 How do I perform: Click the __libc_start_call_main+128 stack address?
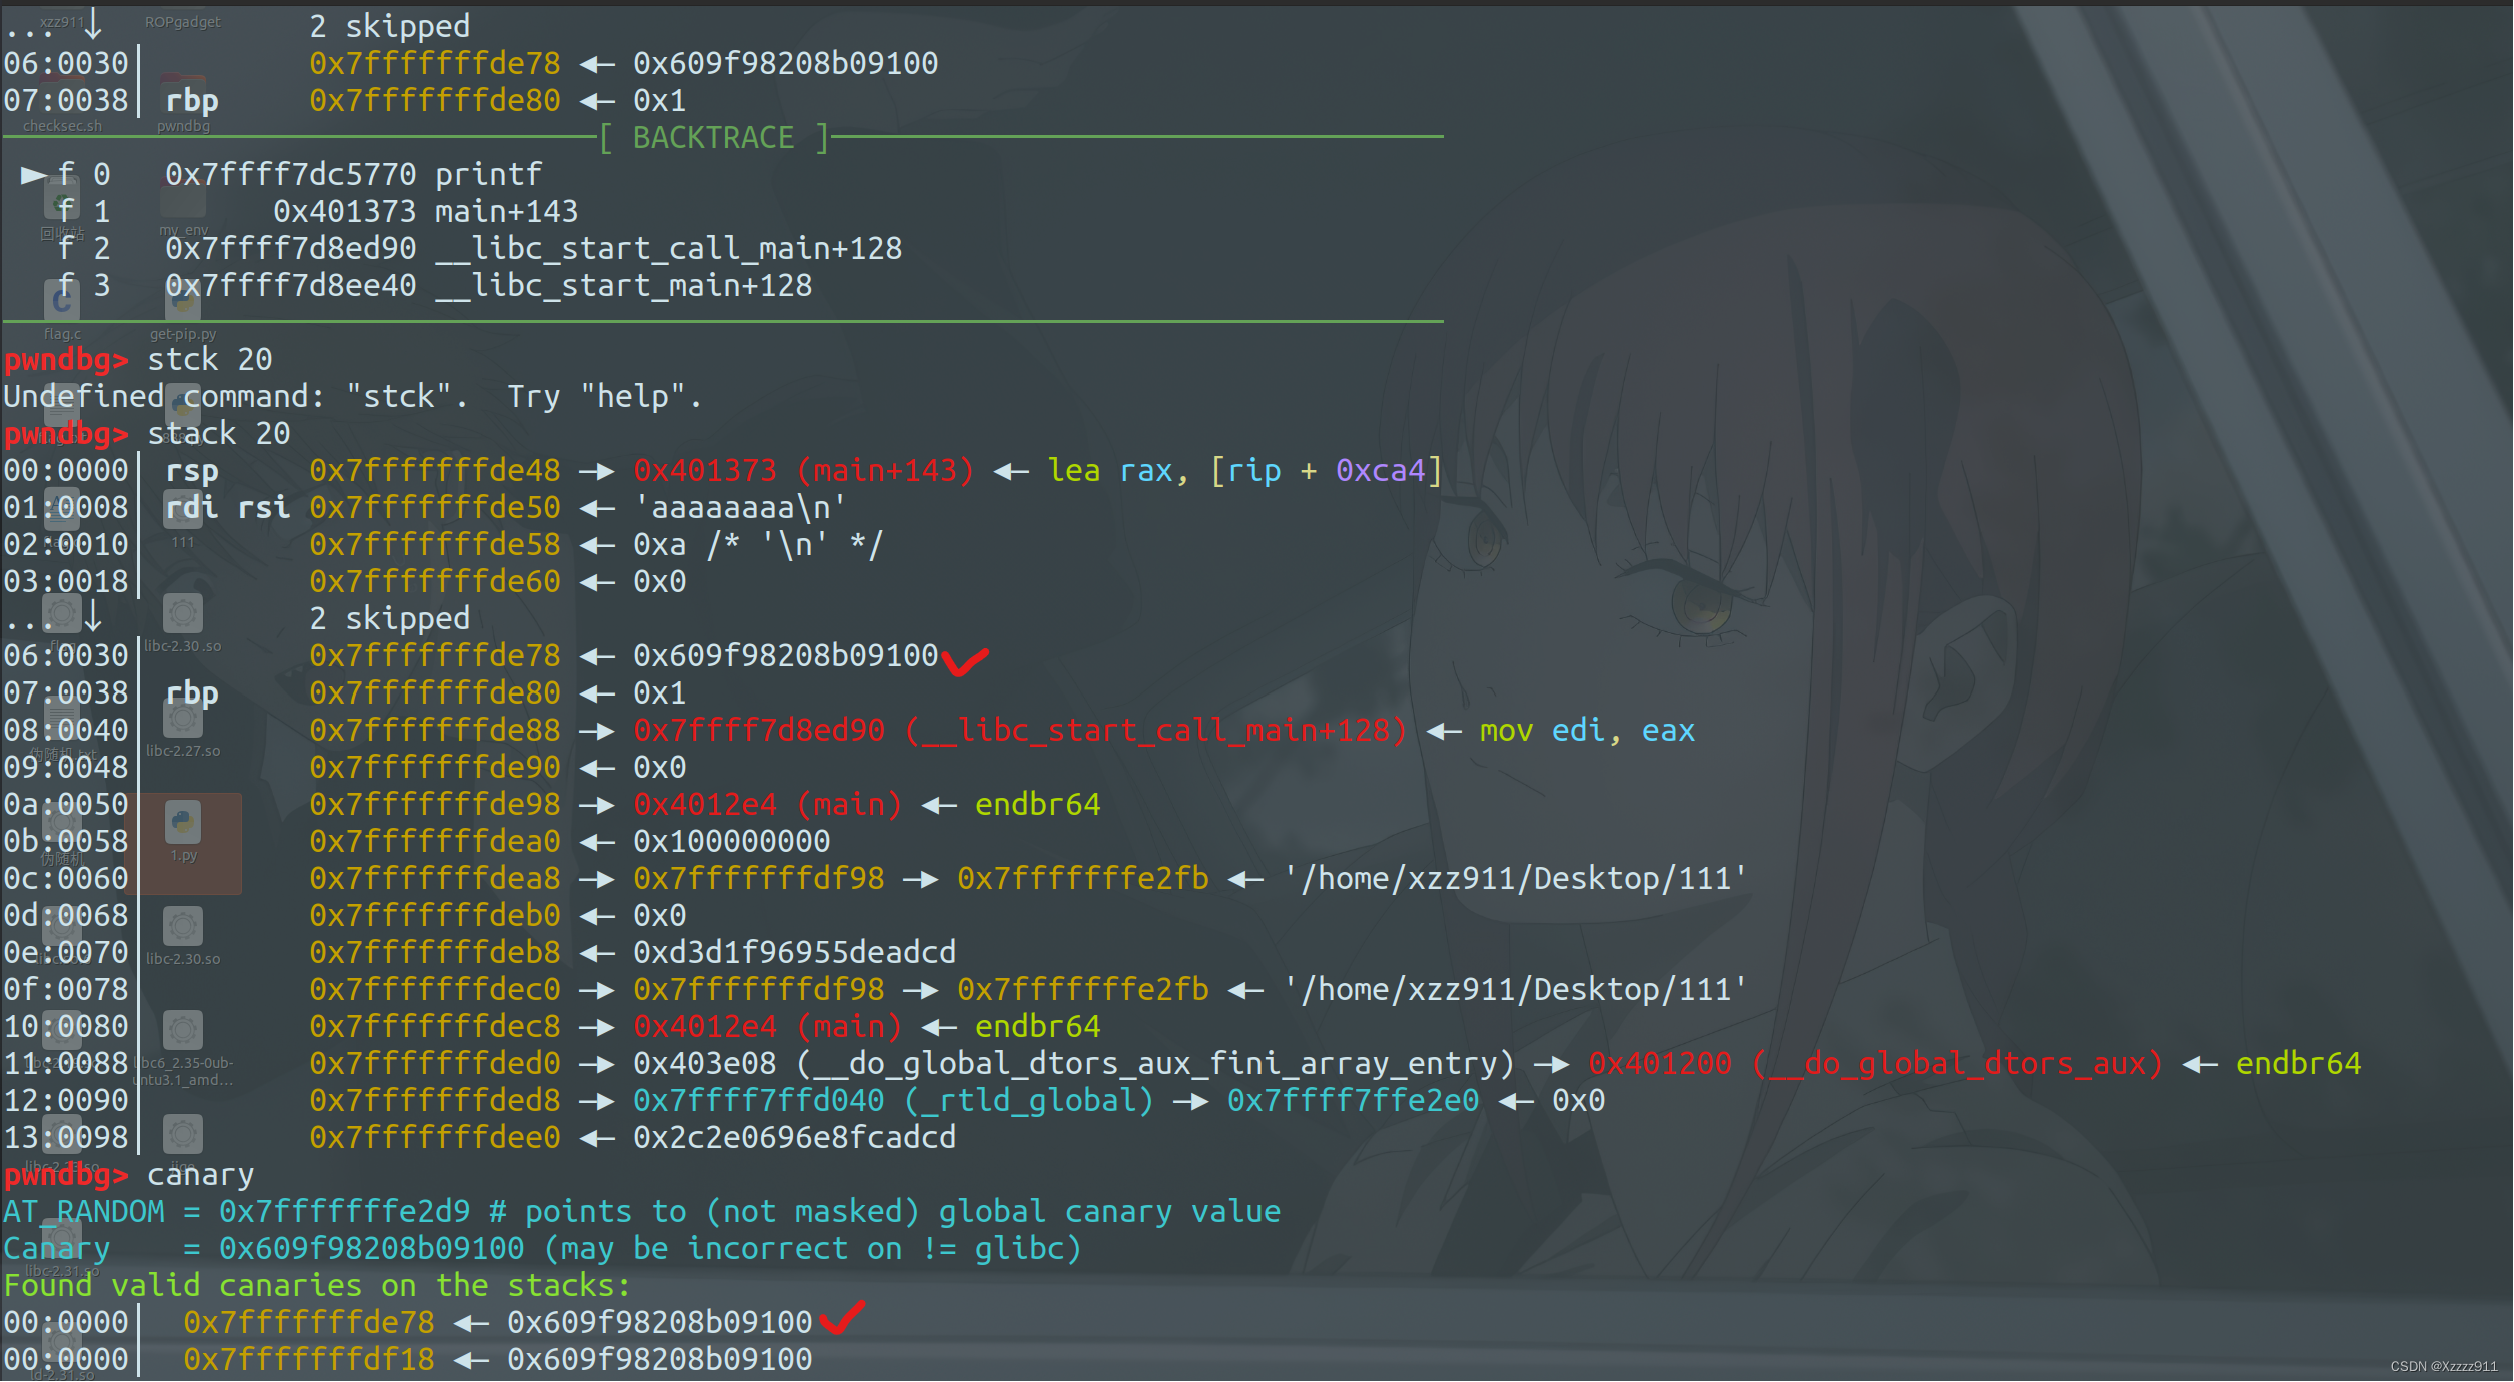[x=1019, y=730]
